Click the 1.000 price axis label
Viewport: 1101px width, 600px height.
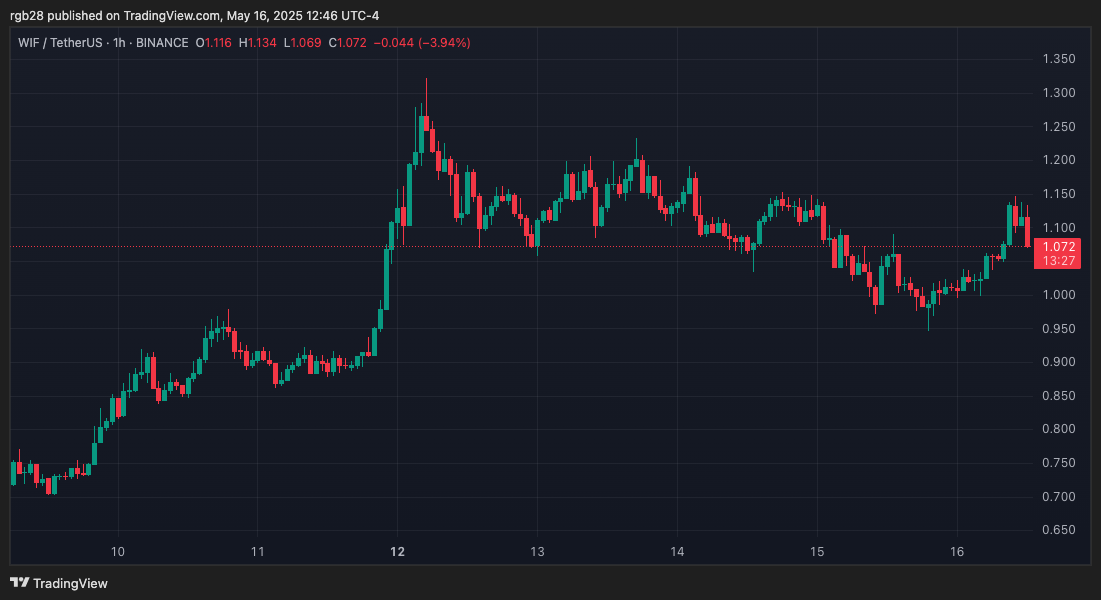click(1059, 294)
